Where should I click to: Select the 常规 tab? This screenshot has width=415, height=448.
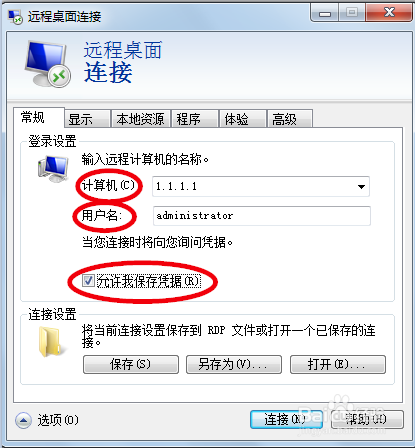click(x=39, y=117)
